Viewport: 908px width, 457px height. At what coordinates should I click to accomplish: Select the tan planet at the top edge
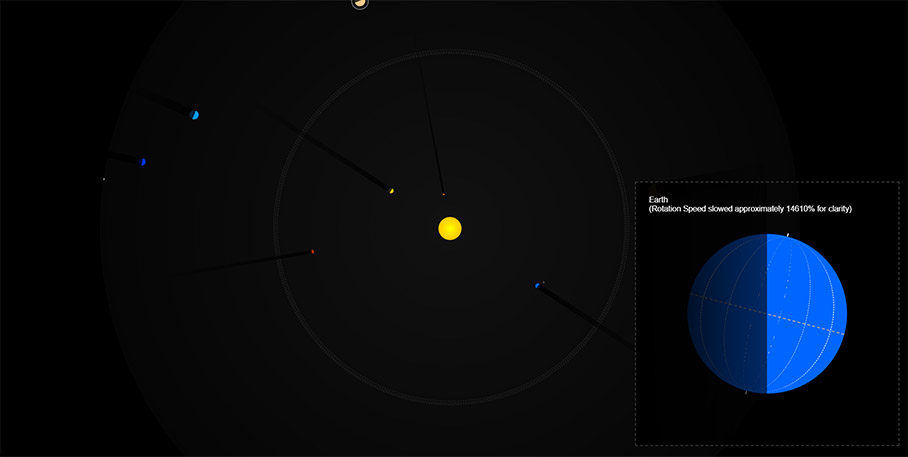(x=360, y=3)
